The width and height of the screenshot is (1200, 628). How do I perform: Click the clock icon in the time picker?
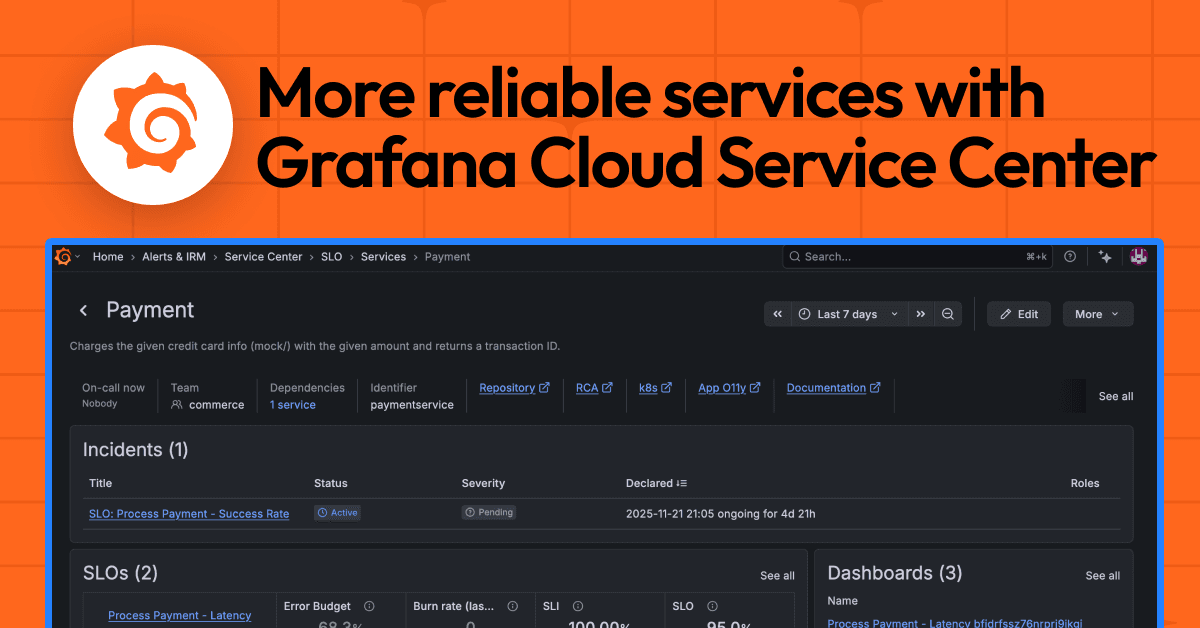(804, 313)
